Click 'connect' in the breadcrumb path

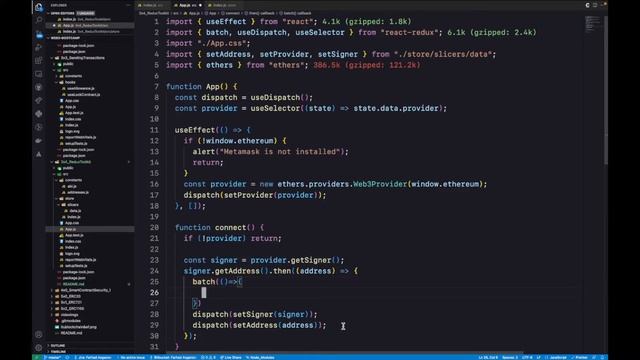pyautogui.click(x=232, y=13)
